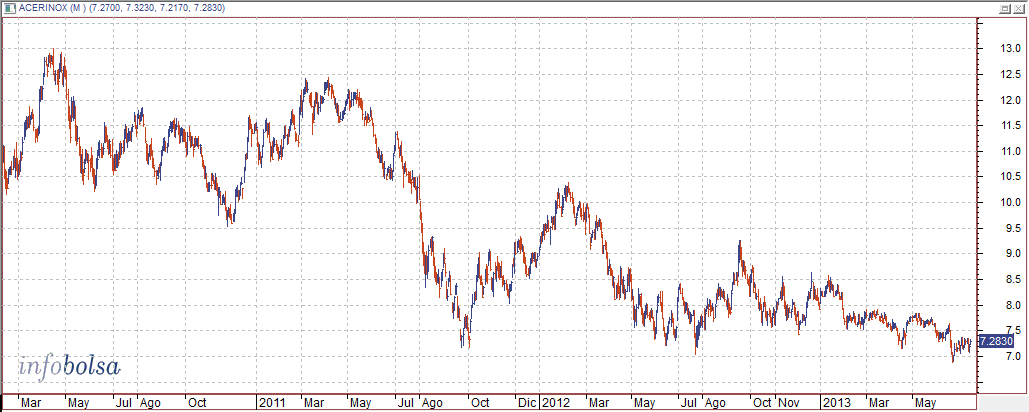Select the 2012 year label on time axis
This screenshot has width=1029, height=412.
555,402
